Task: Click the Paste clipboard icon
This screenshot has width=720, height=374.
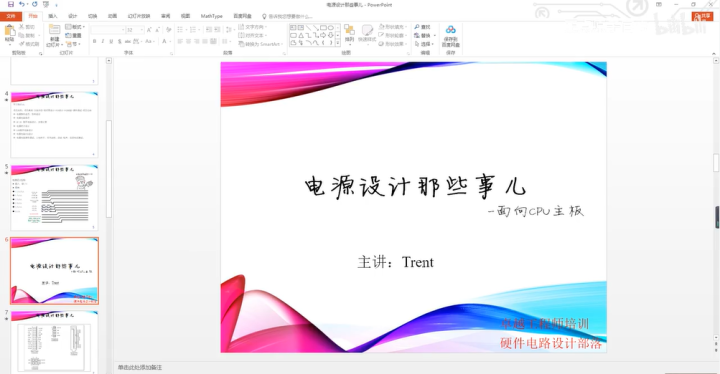Action: pos(10,31)
